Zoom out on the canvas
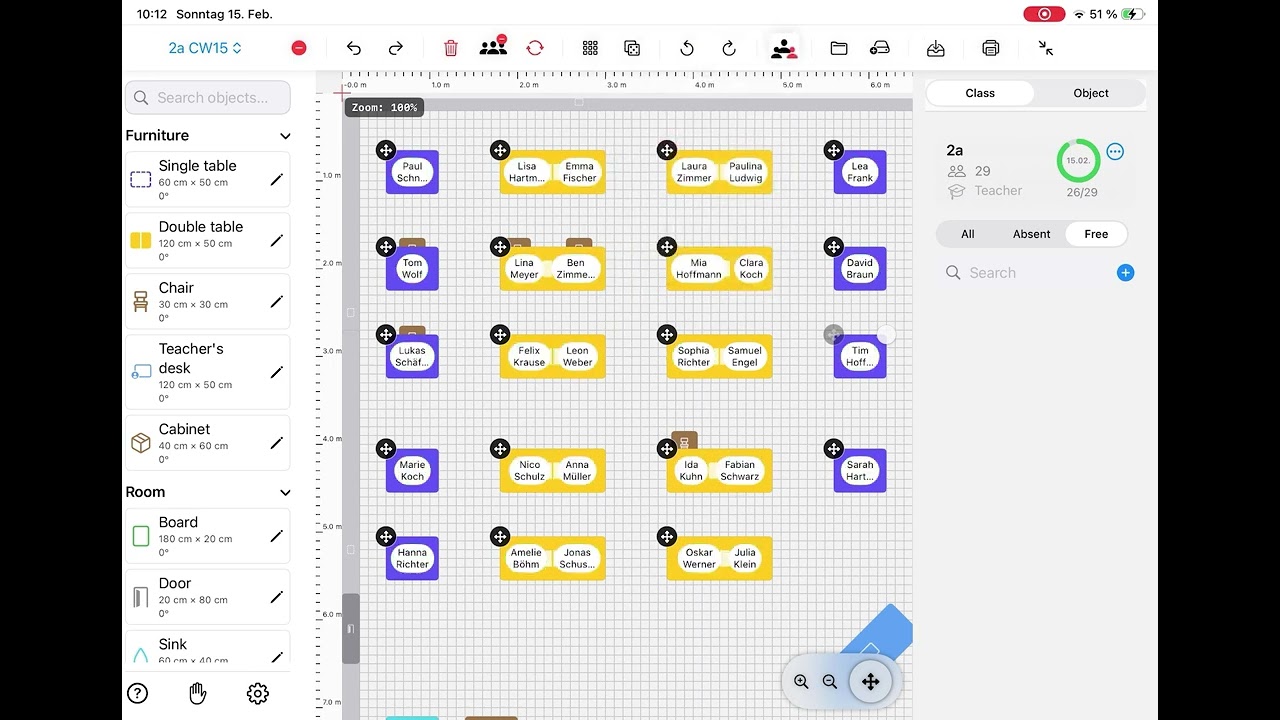This screenshot has width=1280, height=720. tap(830, 682)
